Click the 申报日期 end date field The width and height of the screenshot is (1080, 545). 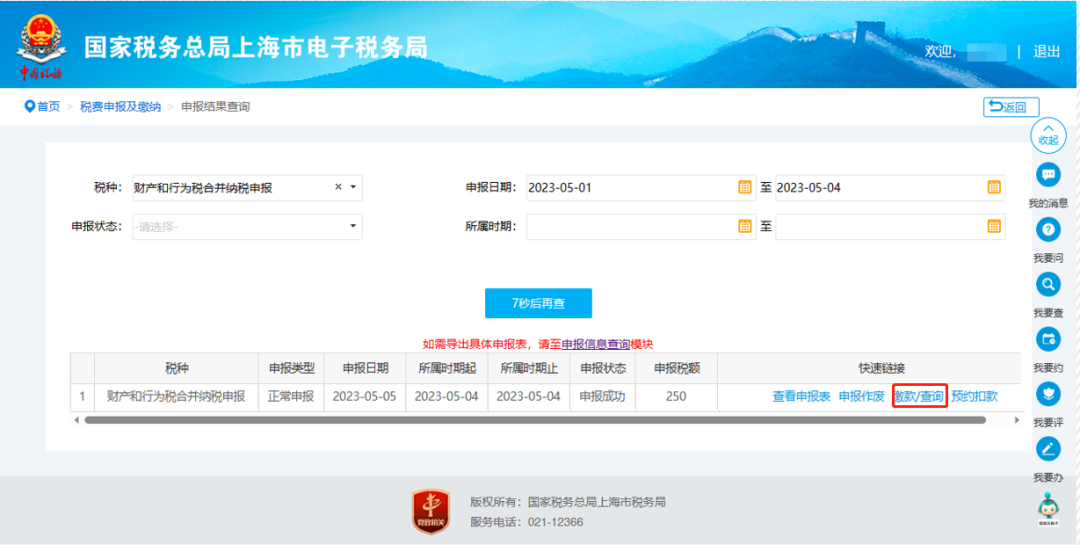pos(890,187)
